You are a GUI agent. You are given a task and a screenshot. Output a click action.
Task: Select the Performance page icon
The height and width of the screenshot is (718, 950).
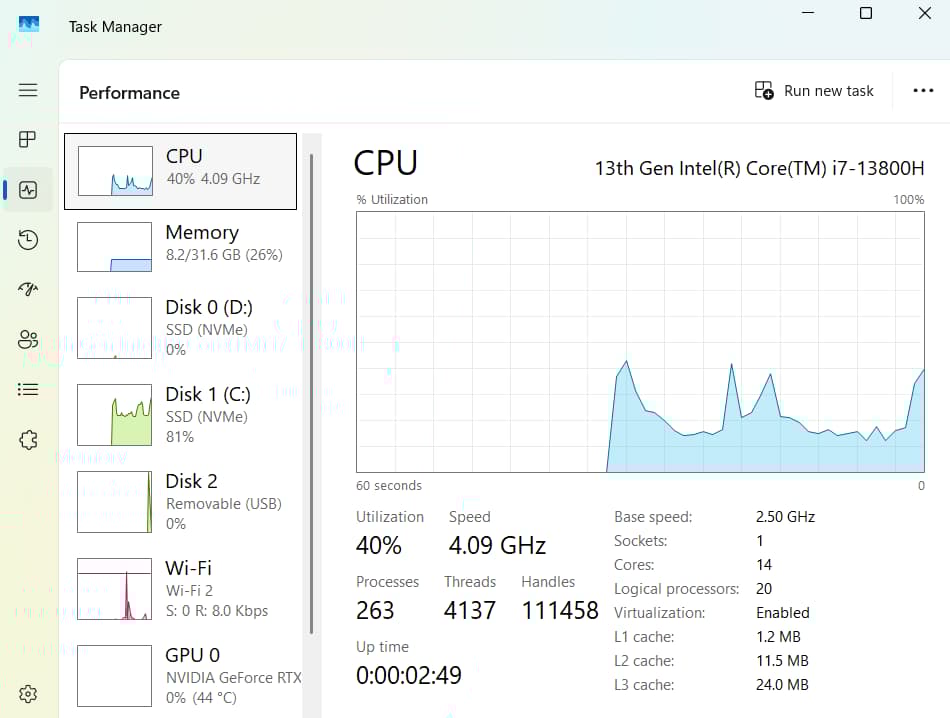[28, 190]
